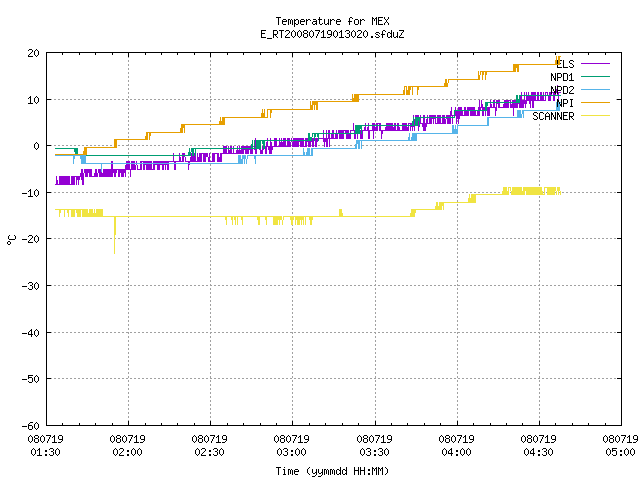Click the y-axis tick label -40
This screenshot has height=480, width=640.
[x=31, y=333]
